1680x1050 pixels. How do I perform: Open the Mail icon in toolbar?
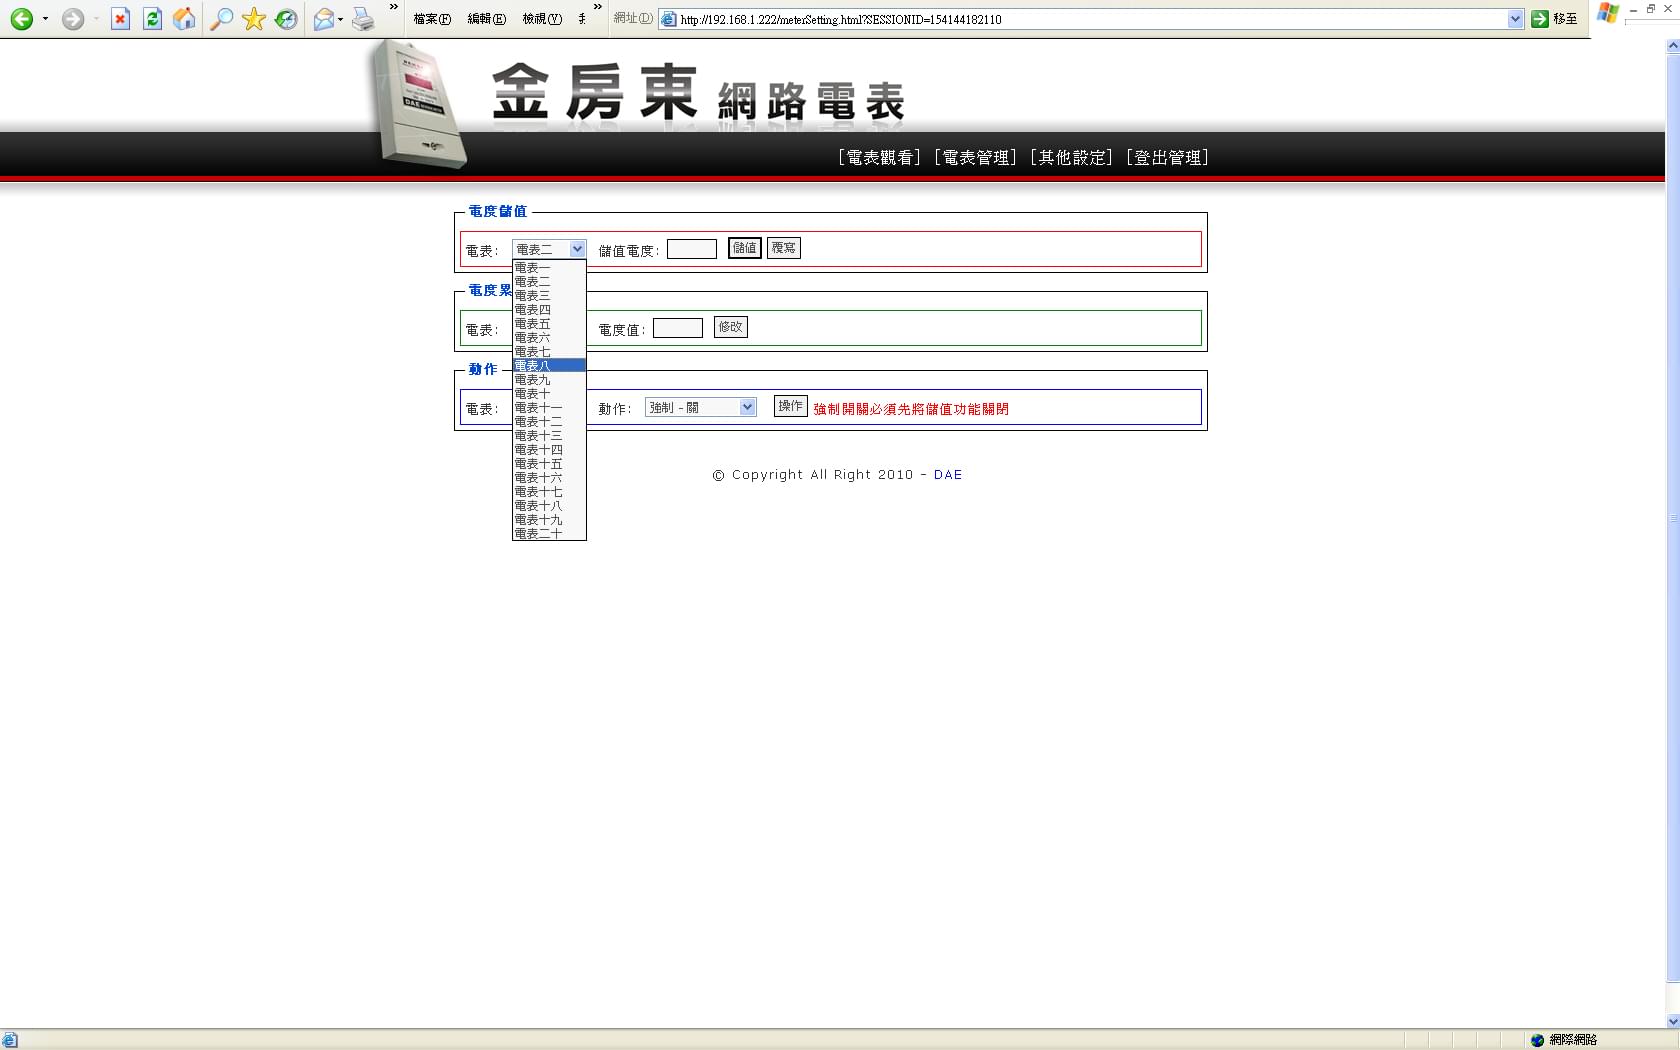(x=323, y=19)
